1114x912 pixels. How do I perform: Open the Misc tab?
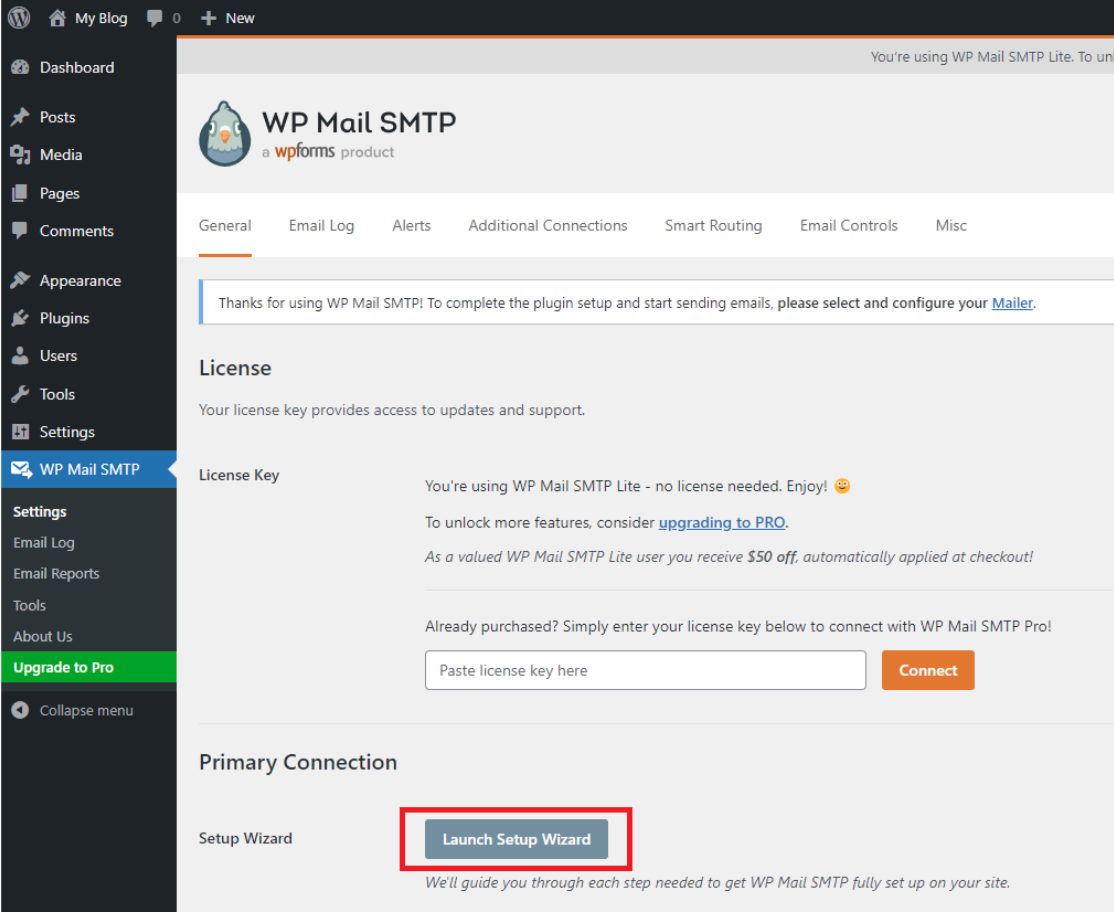951,226
